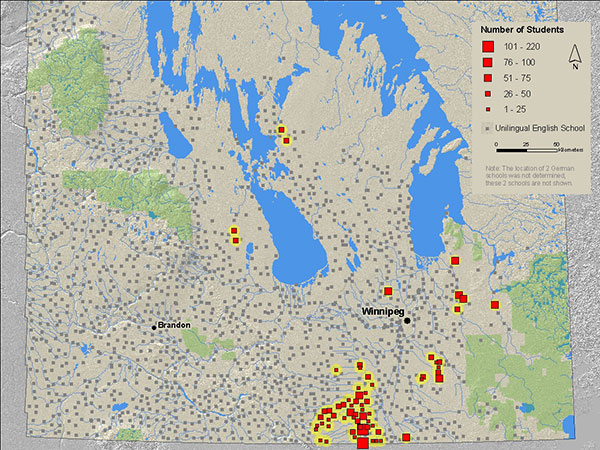
Task: Click the Unilingual English School legend label
Action: pyautogui.click(x=535, y=128)
